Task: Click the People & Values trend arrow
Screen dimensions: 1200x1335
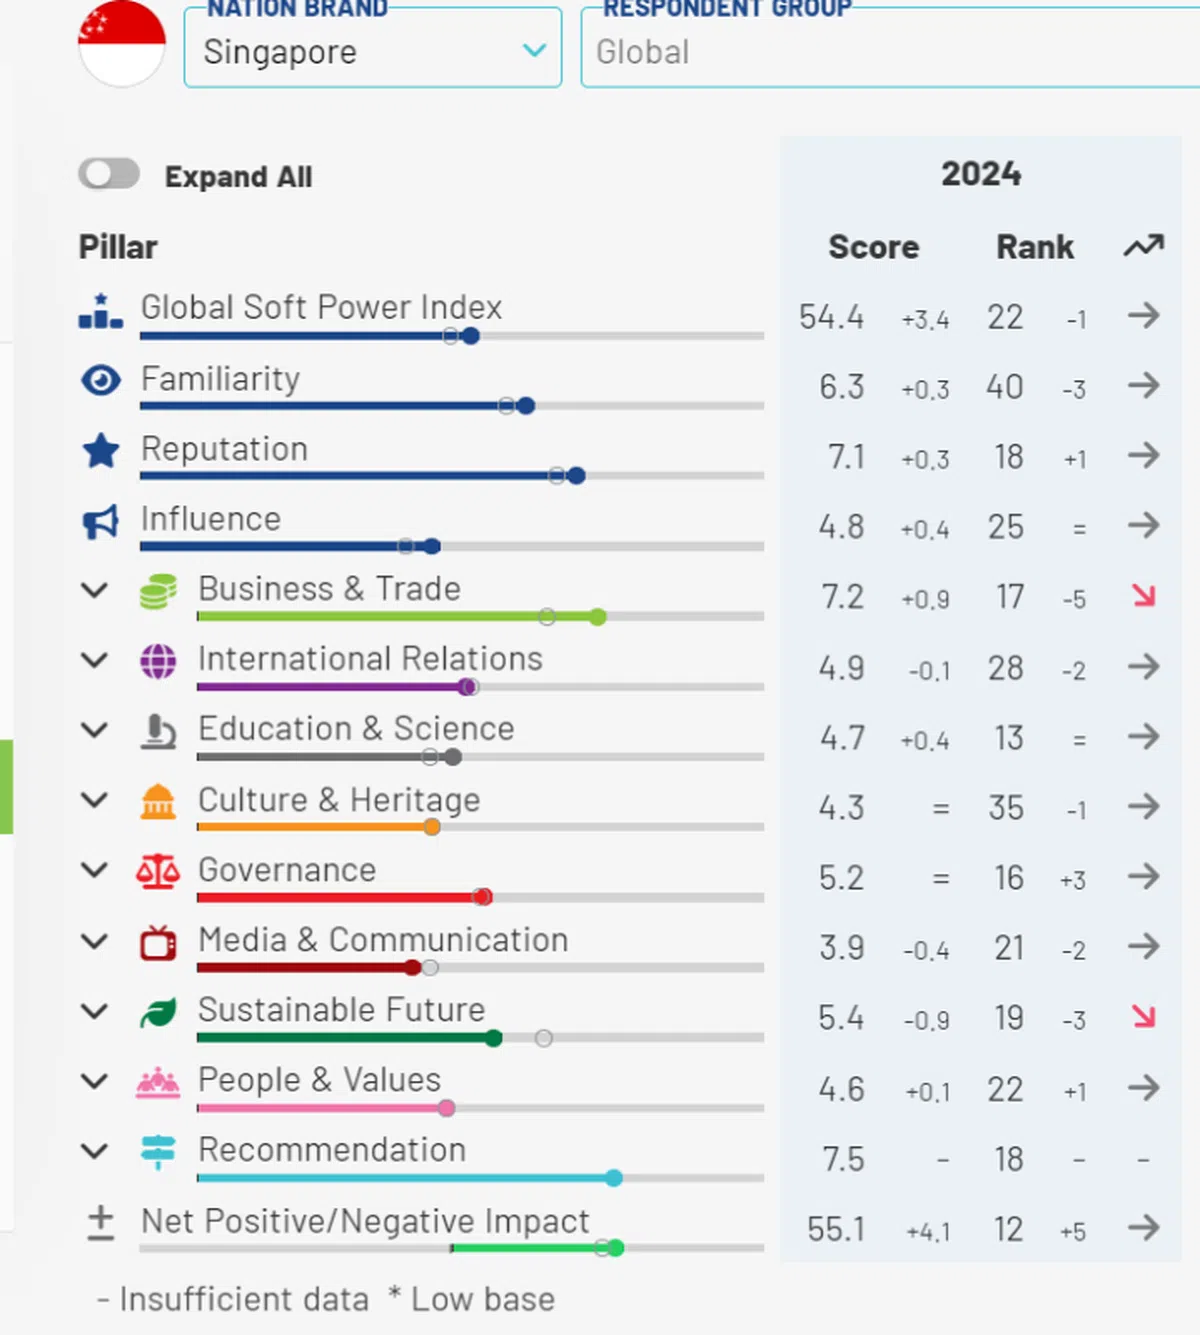Action: tap(1143, 1088)
